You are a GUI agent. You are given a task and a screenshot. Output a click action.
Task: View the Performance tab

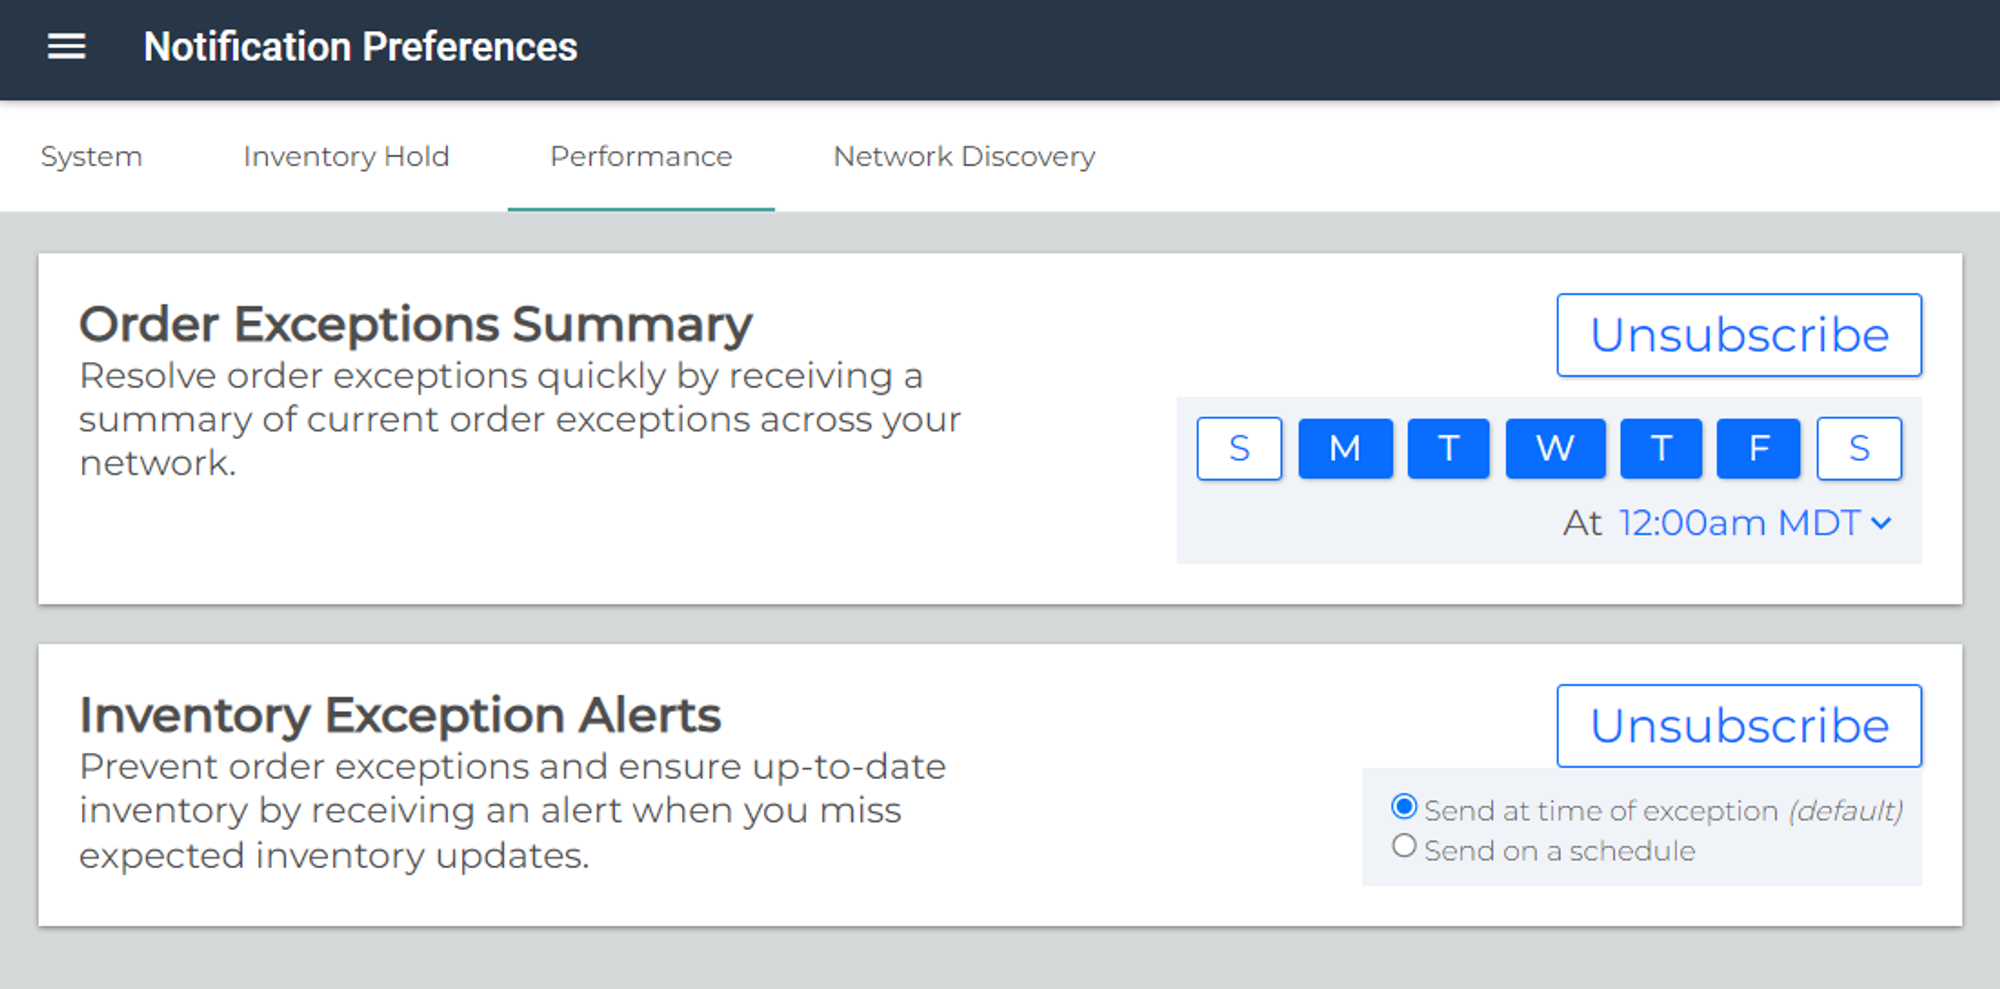(640, 157)
